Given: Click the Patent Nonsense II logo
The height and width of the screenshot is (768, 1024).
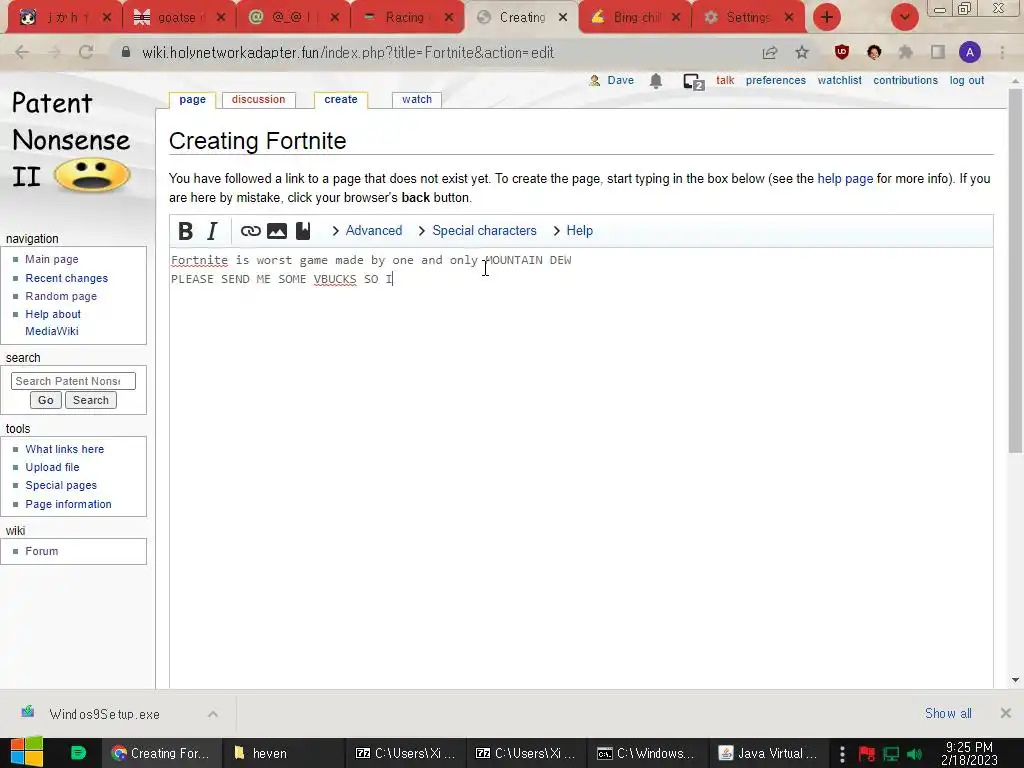Looking at the screenshot, I should (72, 140).
